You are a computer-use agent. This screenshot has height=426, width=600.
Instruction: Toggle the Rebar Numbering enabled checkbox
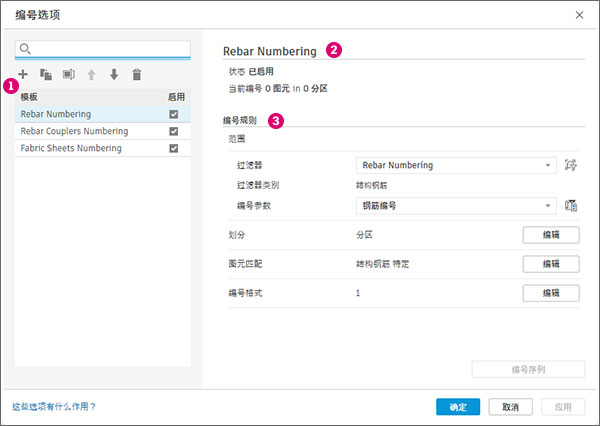click(174, 115)
